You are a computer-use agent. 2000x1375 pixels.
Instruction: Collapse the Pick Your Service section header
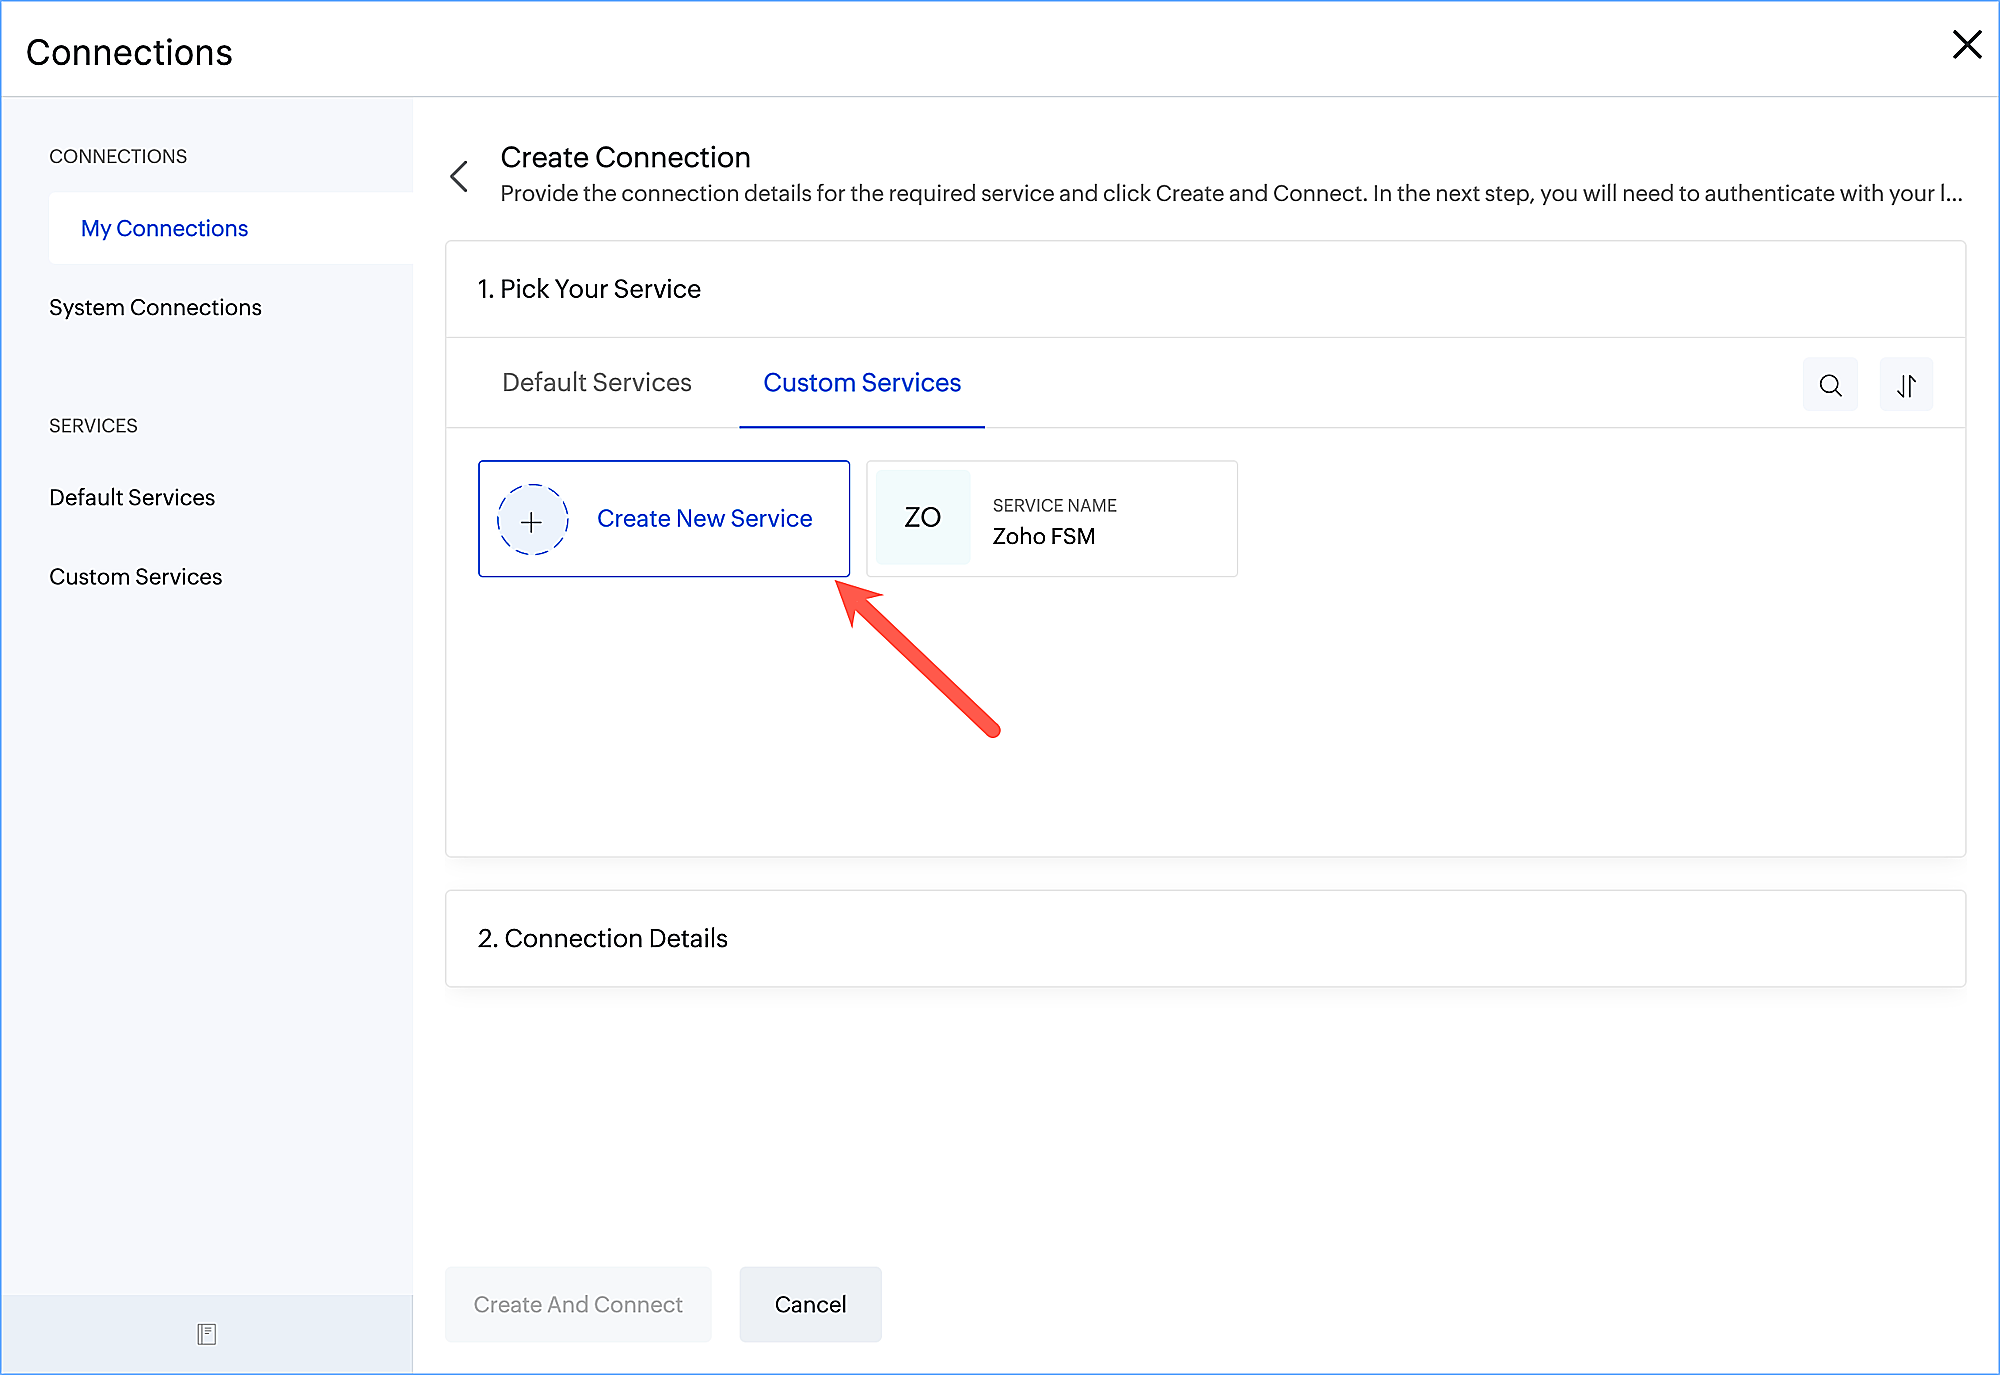(589, 290)
